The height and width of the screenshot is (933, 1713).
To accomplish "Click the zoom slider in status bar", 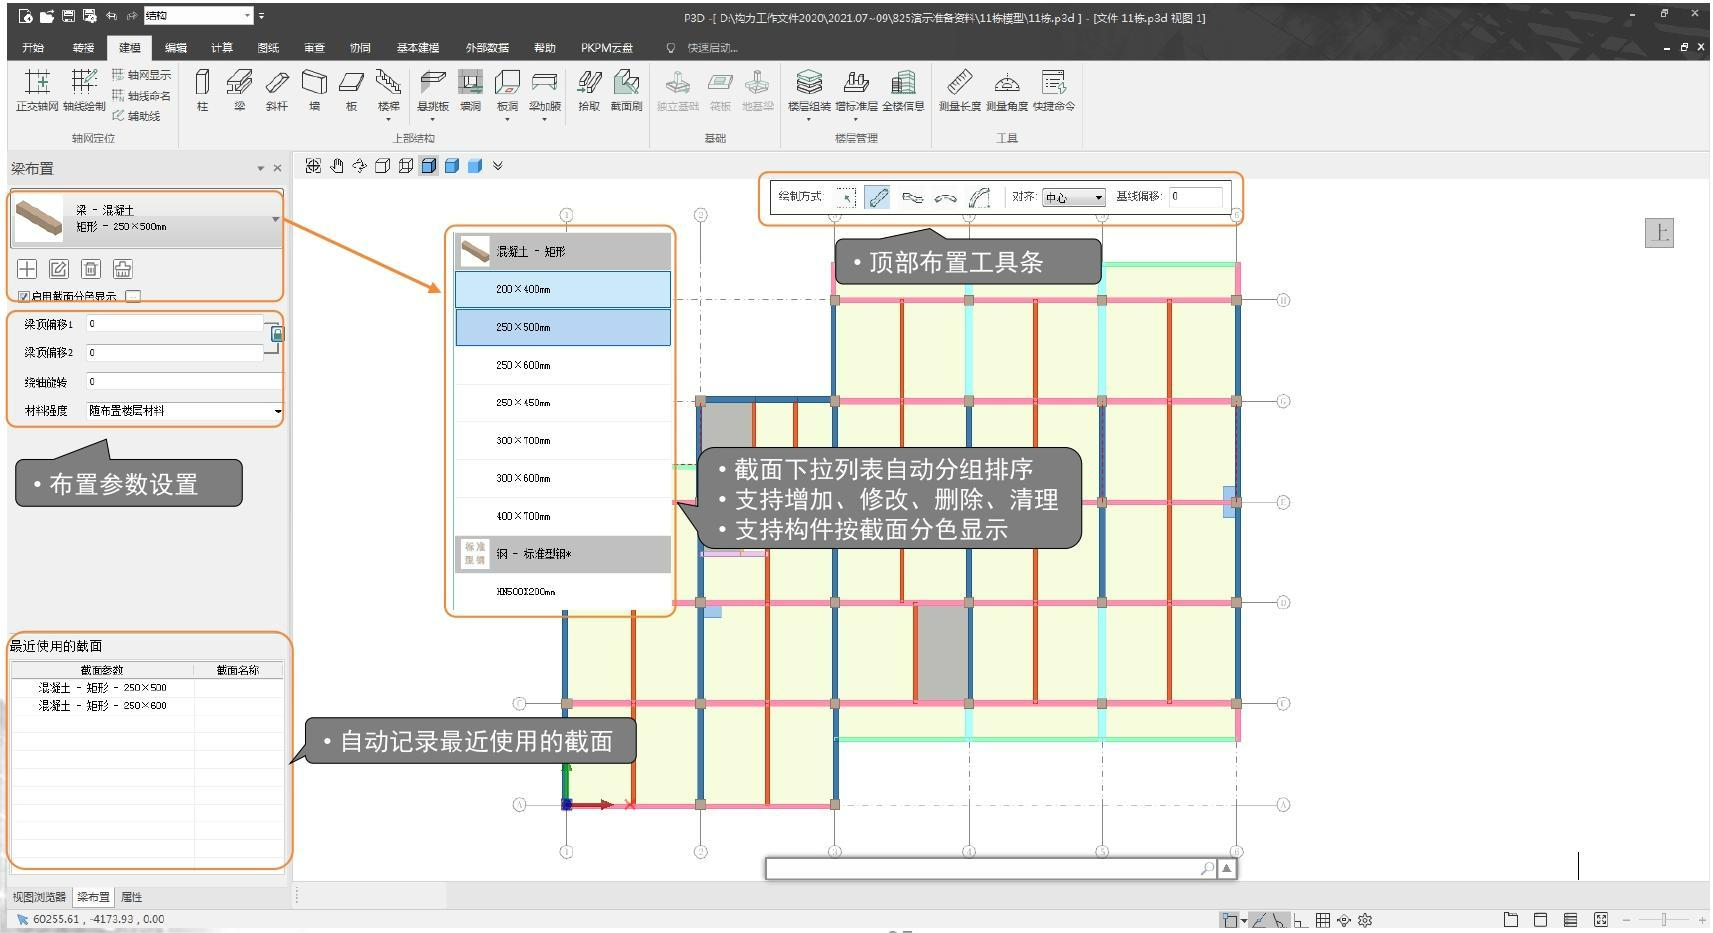I will pyautogui.click(x=1664, y=920).
